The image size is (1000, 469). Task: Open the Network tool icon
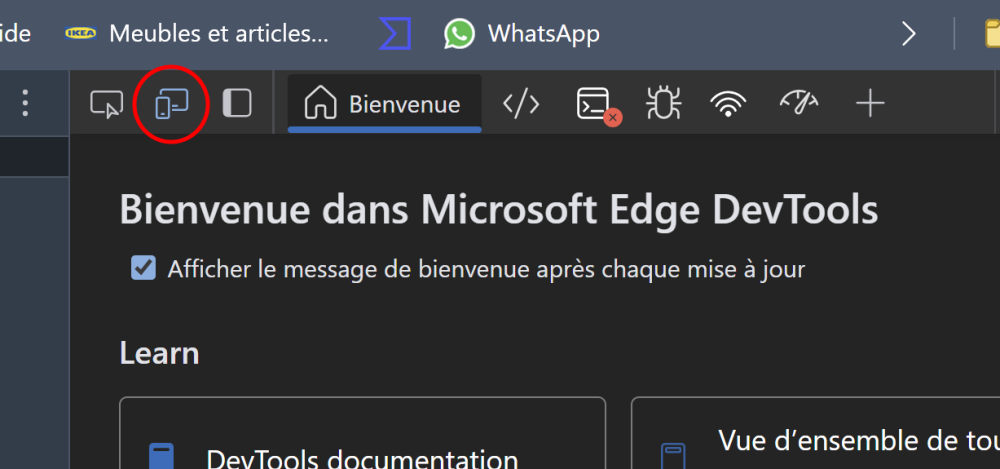point(729,104)
